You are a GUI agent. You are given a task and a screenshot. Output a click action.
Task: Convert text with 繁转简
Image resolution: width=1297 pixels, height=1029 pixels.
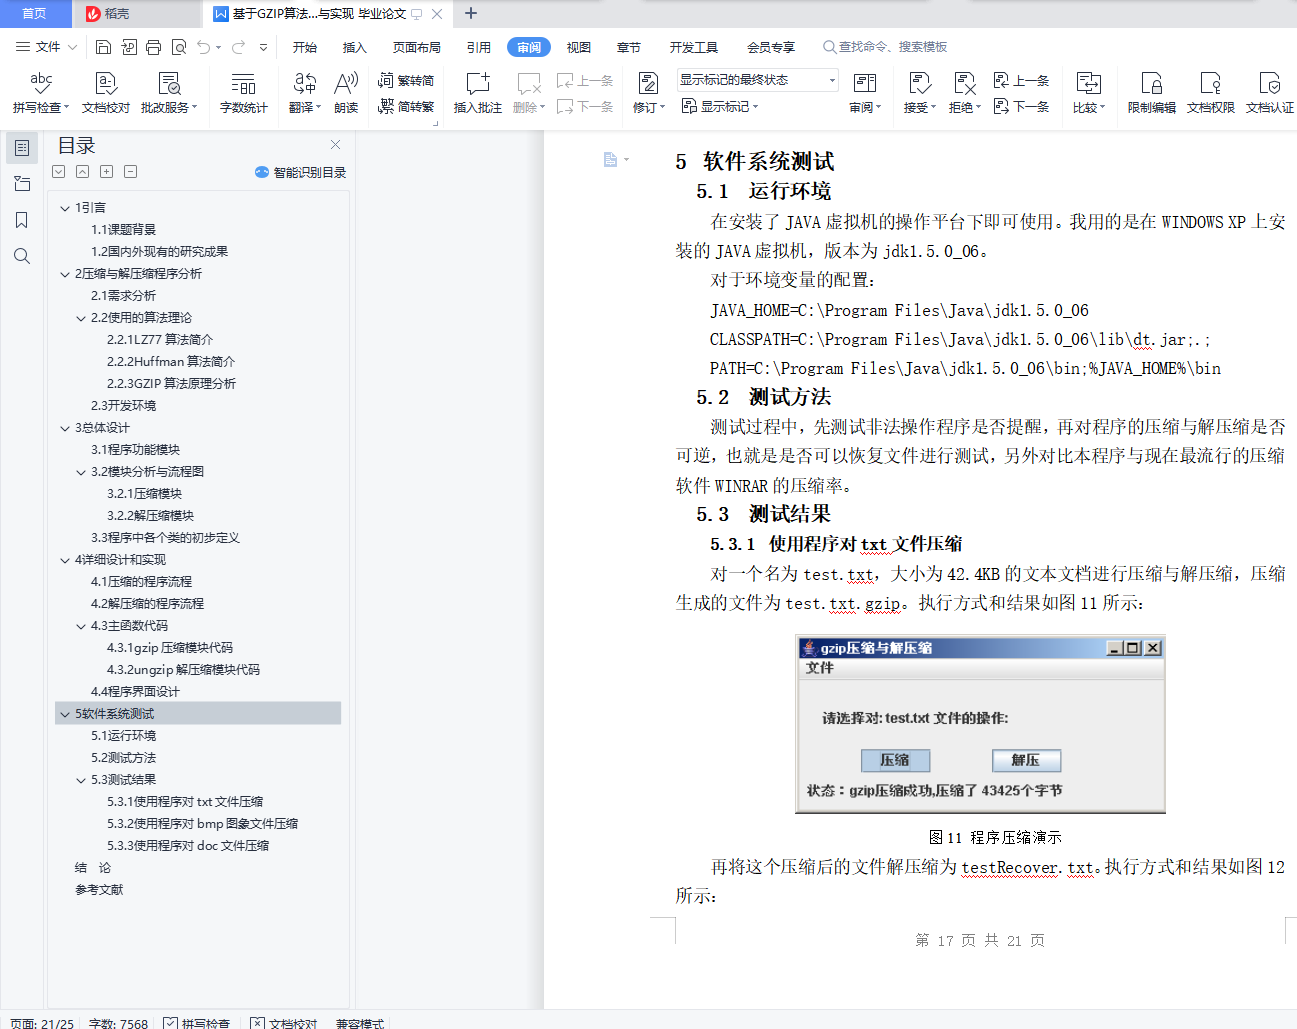406,81
